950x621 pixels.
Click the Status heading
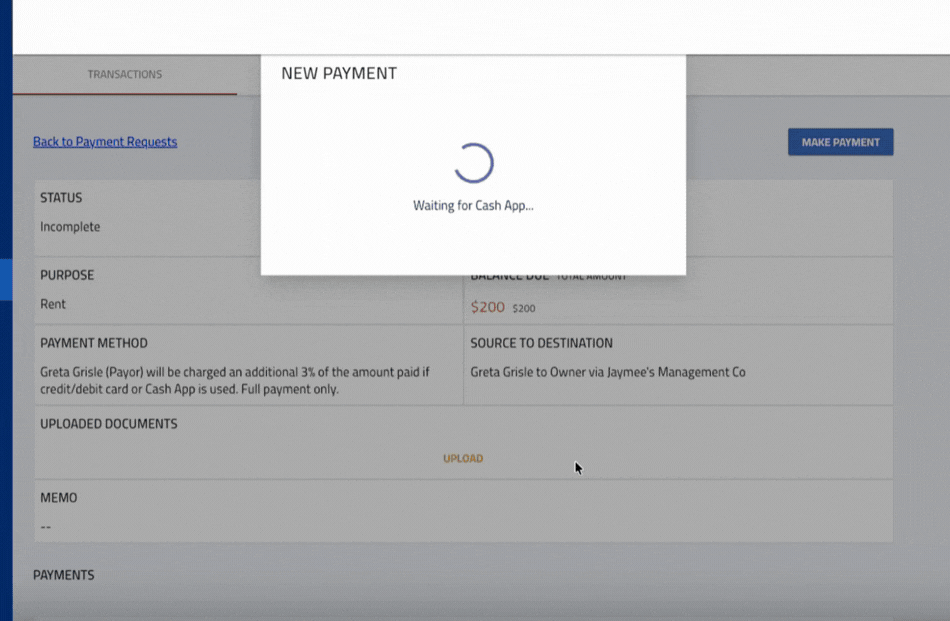61,198
